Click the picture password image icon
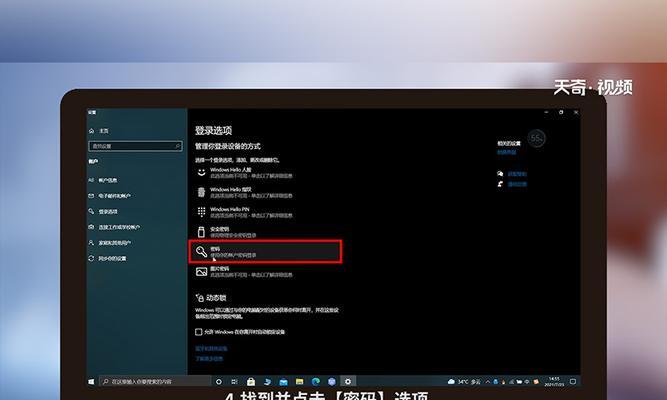The width and height of the screenshot is (667, 400). pyautogui.click(x=201, y=271)
